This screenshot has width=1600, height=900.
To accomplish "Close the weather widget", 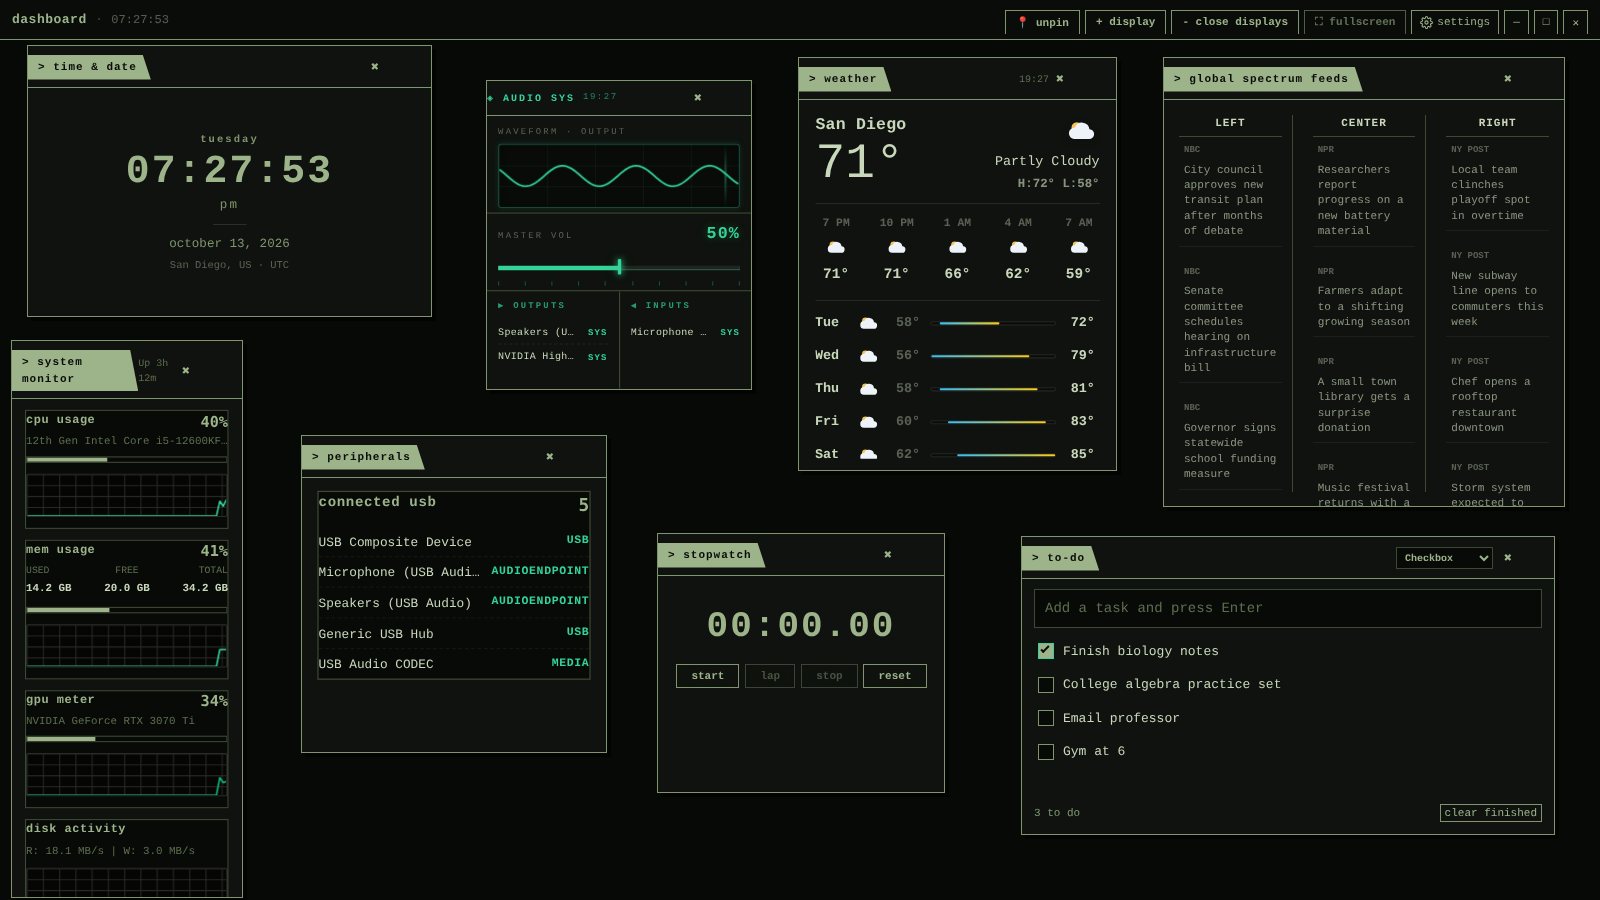I will point(1060,79).
